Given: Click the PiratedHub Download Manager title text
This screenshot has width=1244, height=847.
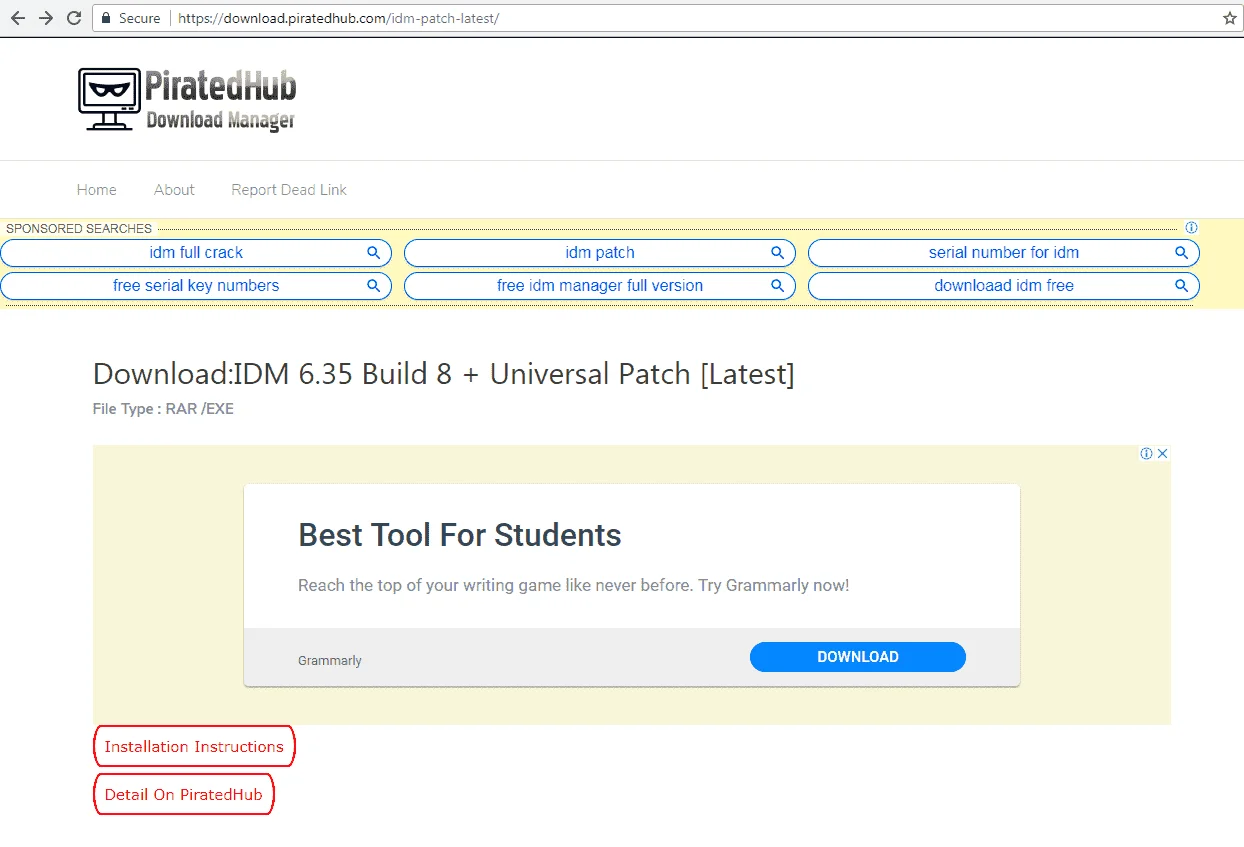Looking at the screenshot, I should pyautogui.click(x=220, y=100).
